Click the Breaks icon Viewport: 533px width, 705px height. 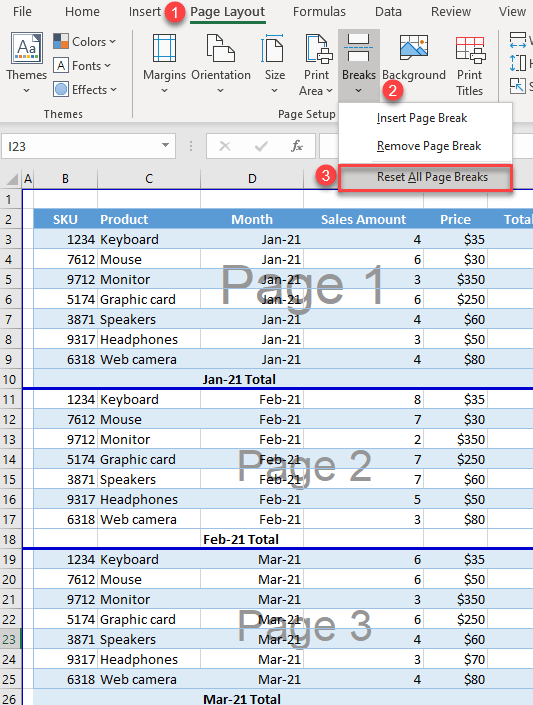coord(358,48)
